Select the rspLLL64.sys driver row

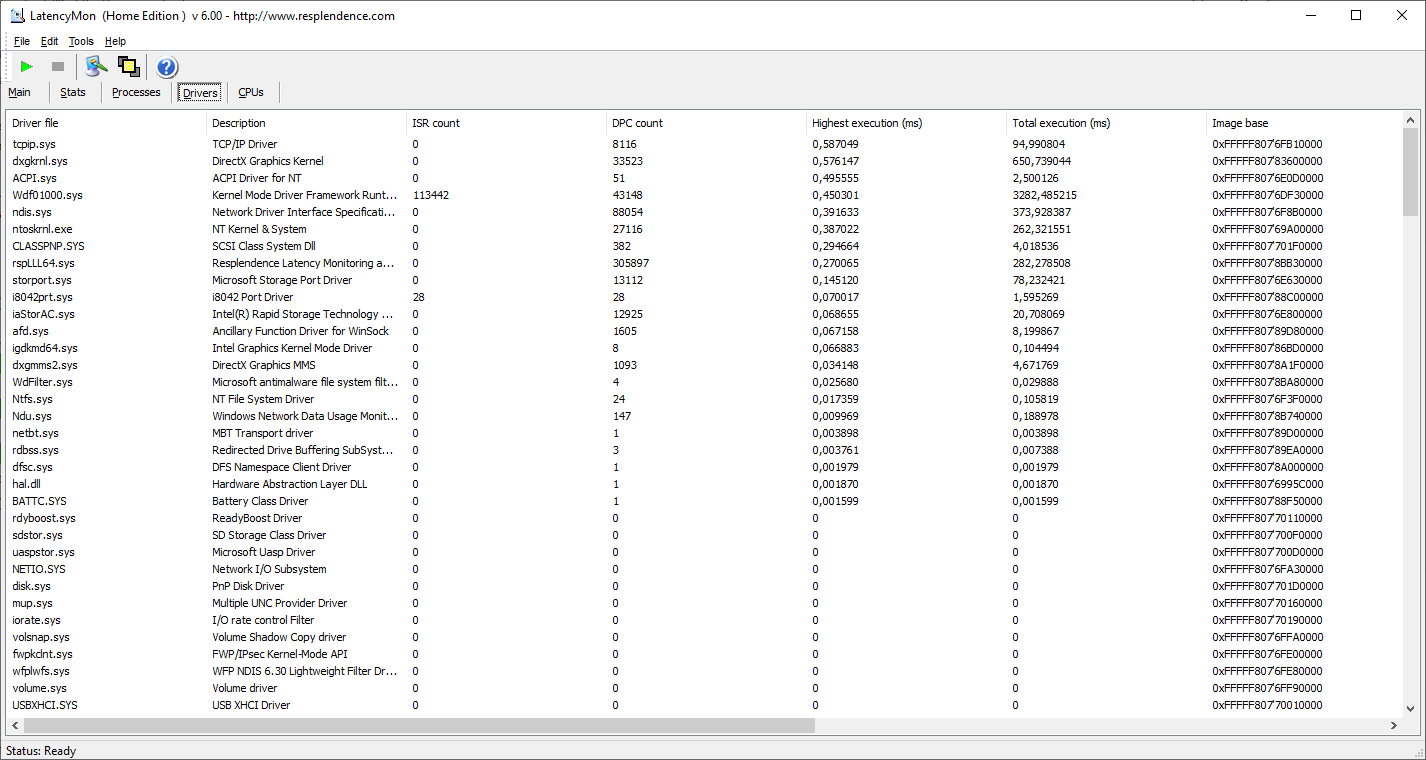pyautogui.click(x=705, y=263)
